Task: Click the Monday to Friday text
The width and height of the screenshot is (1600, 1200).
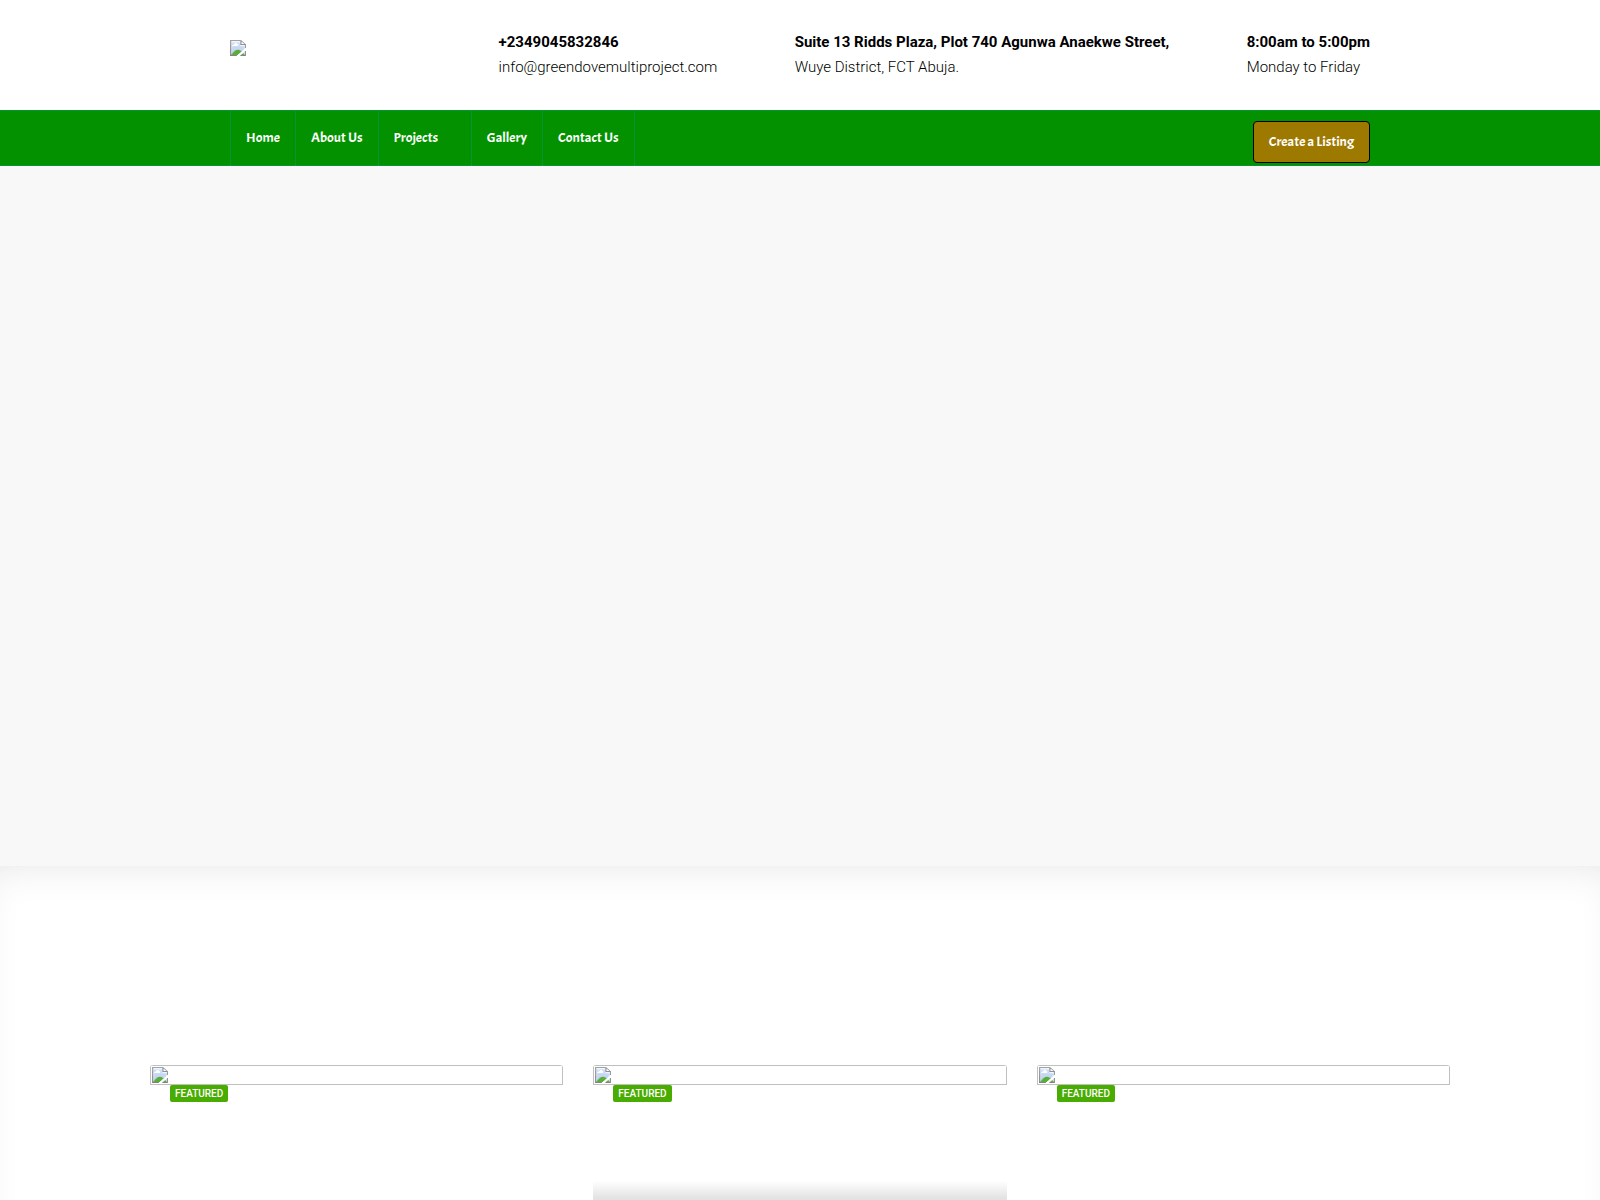Action: coord(1302,67)
